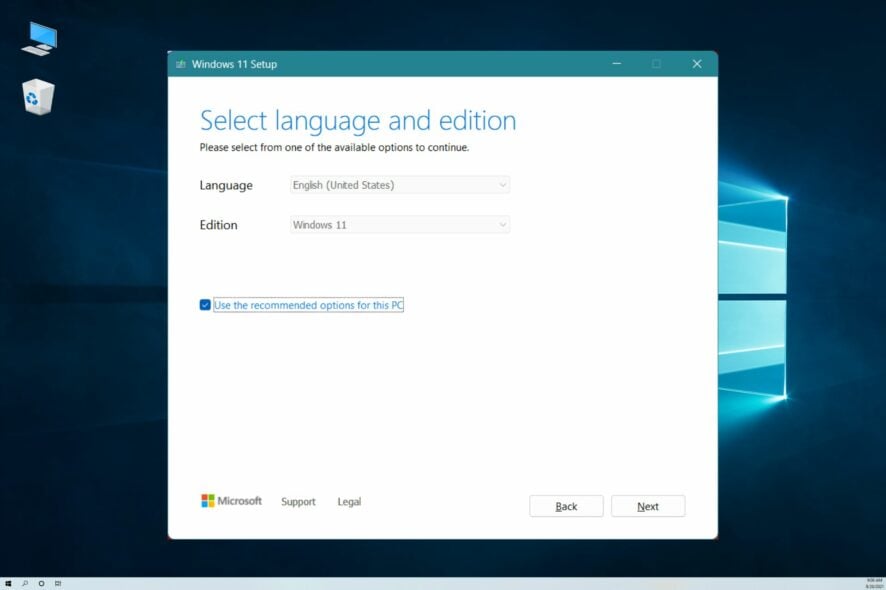Viewport: 886px width, 590px height.
Task: Minimize the Windows 11 Setup window
Action: click(616, 64)
